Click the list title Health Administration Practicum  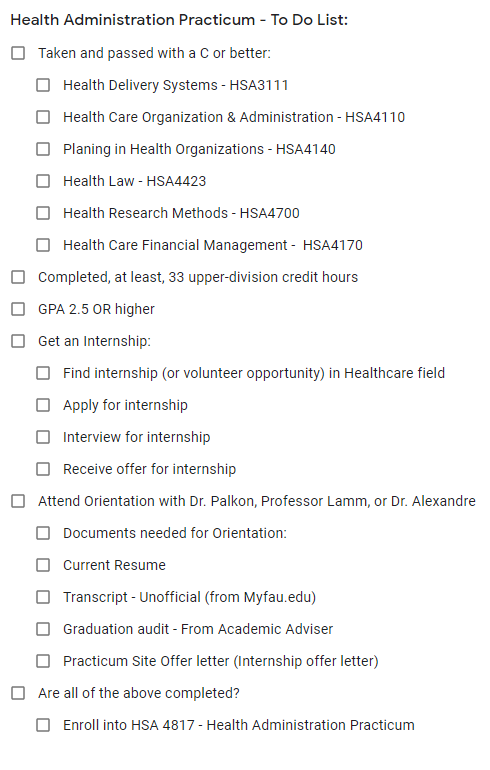[133, 20]
